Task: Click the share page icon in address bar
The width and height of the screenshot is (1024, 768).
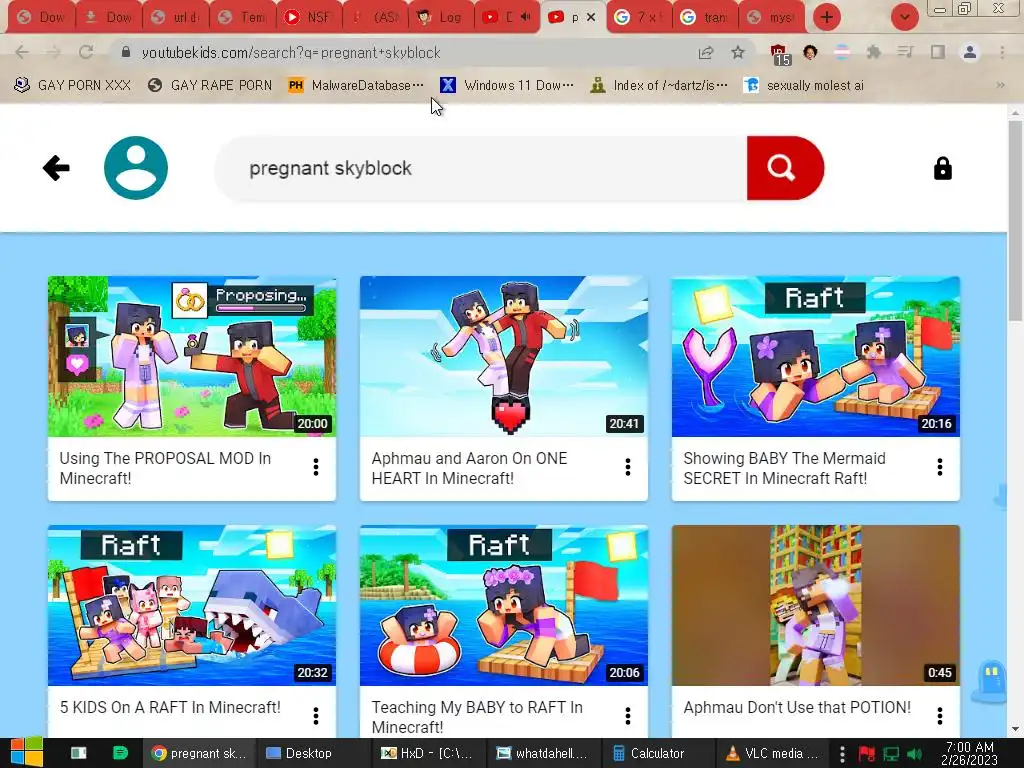Action: click(x=706, y=52)
